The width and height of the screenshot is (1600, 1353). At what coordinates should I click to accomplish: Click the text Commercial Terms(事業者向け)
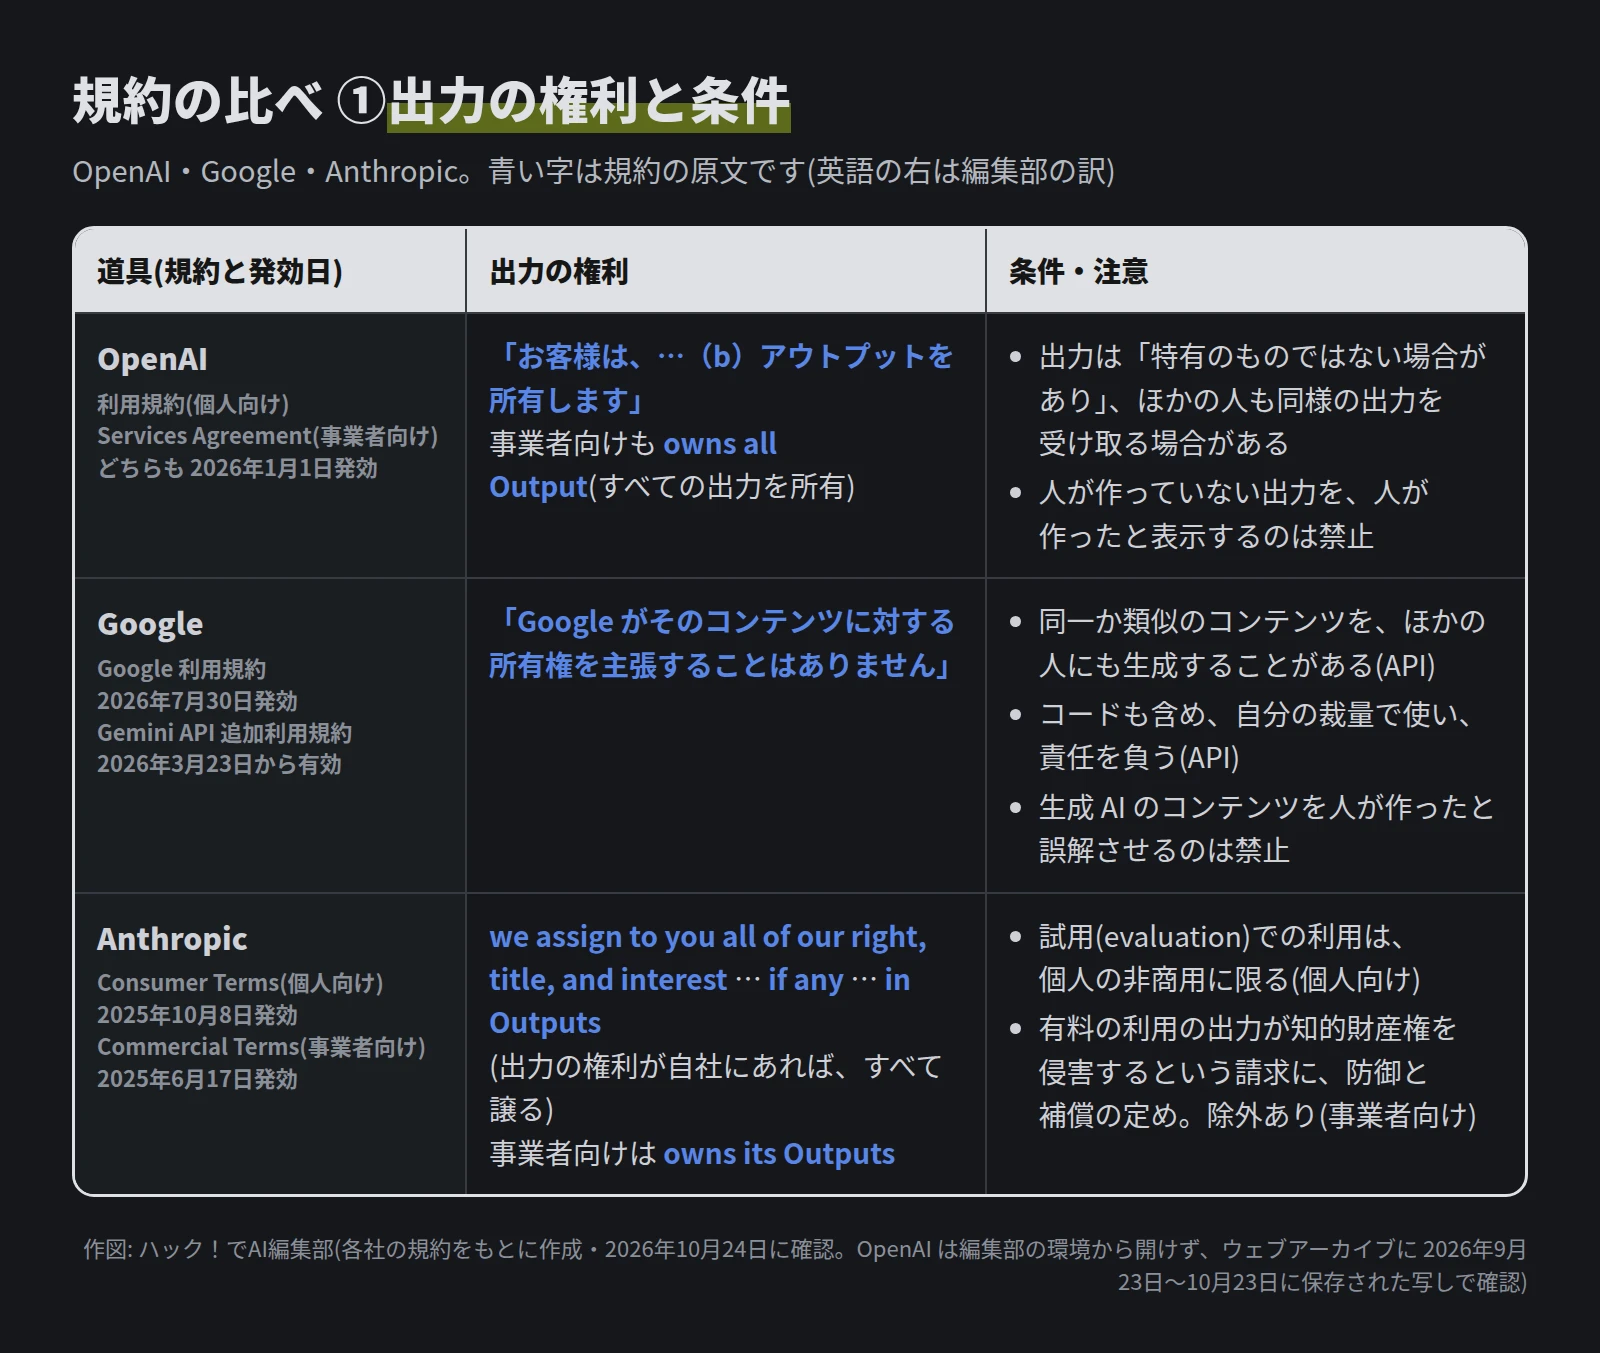click(x=261, y=1047)
